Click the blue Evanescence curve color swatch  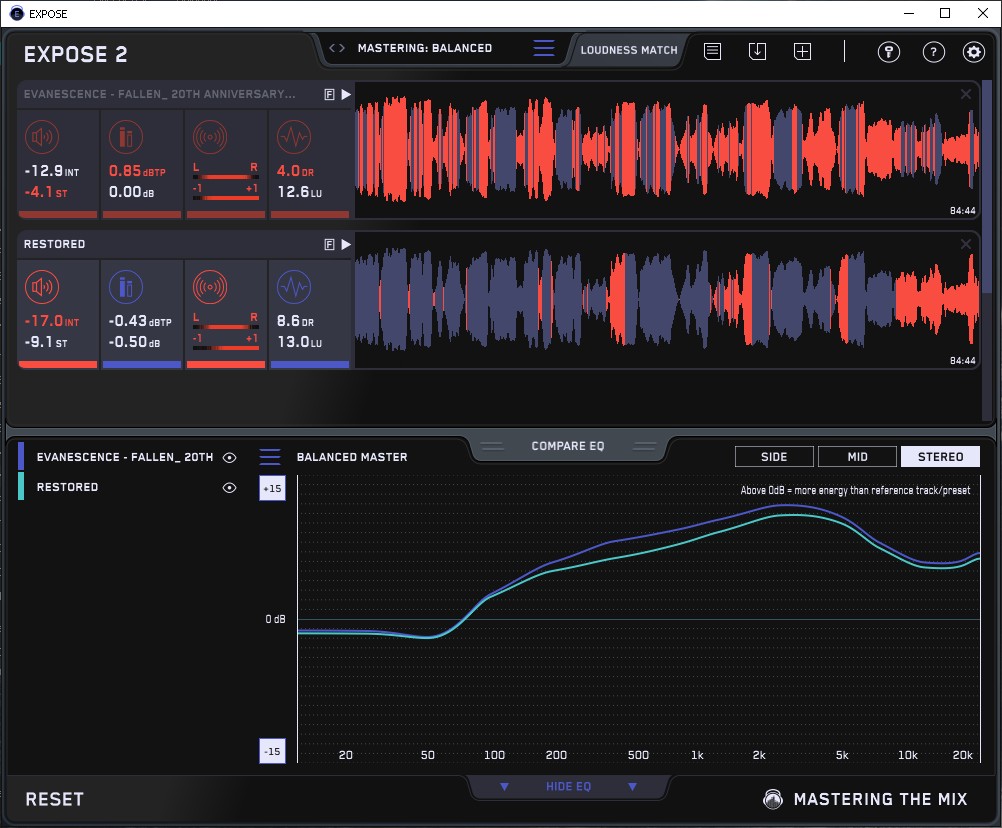21,456
